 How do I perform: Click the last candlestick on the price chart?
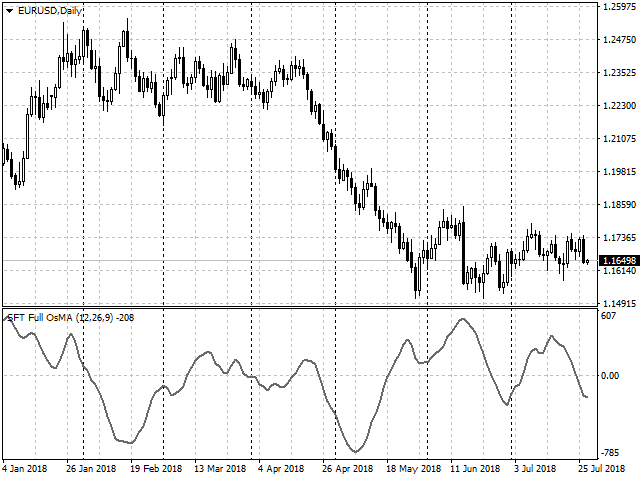[x=587, y=262]
